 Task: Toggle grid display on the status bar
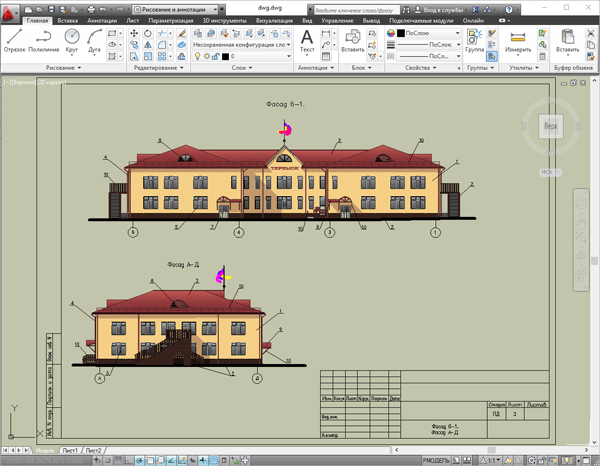[x=118, y=461]
